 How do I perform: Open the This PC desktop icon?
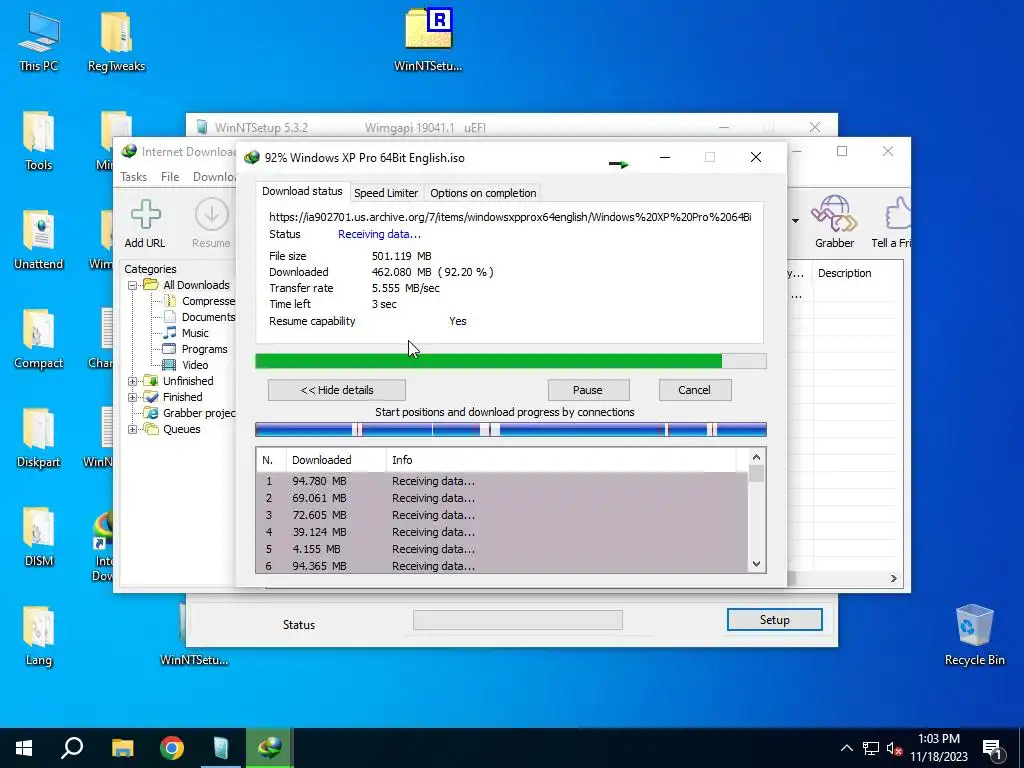pyautogui.click(x=39, y=40)
